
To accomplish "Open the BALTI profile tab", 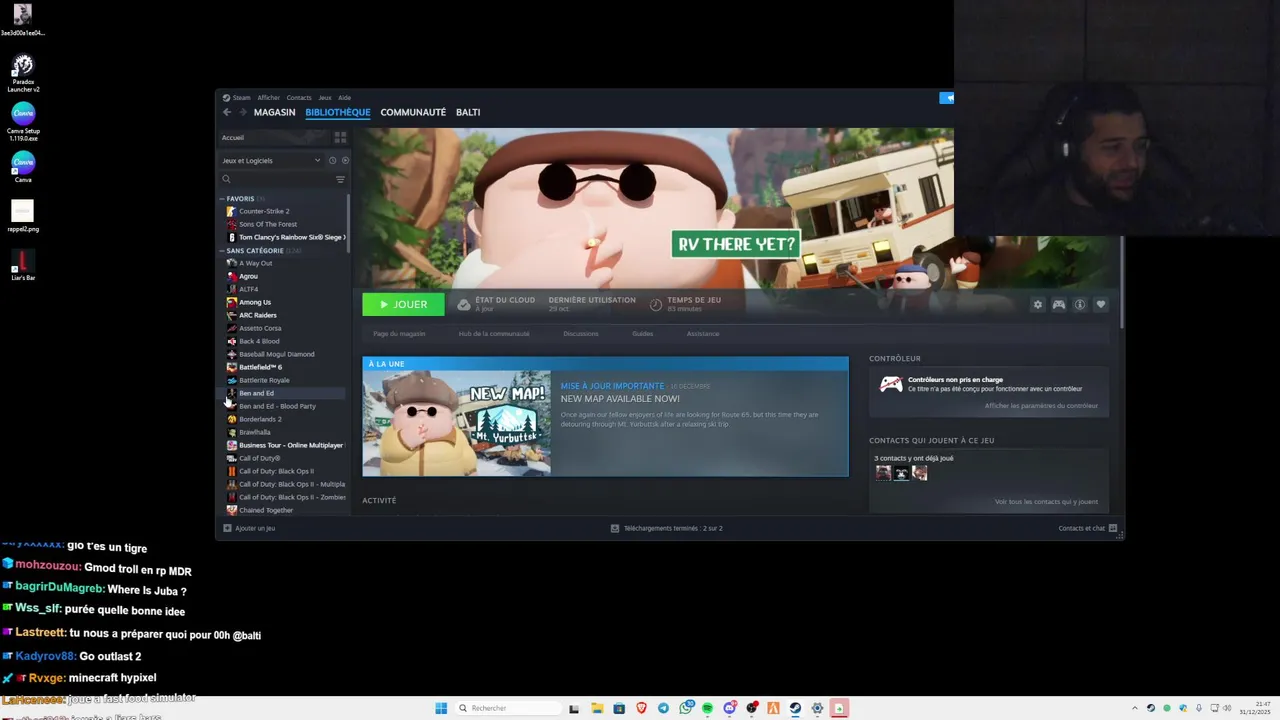I will [468, 112].
